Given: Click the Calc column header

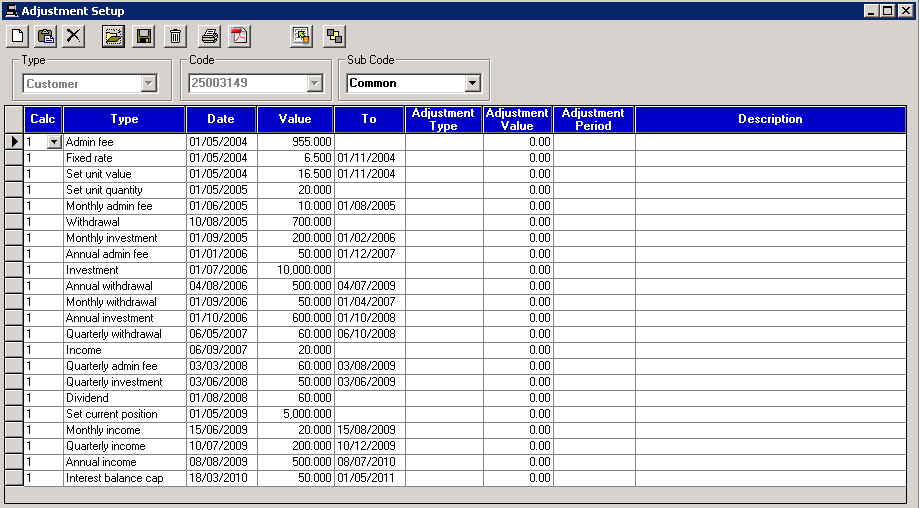Looking at the screenshot, I should [43, 119].
